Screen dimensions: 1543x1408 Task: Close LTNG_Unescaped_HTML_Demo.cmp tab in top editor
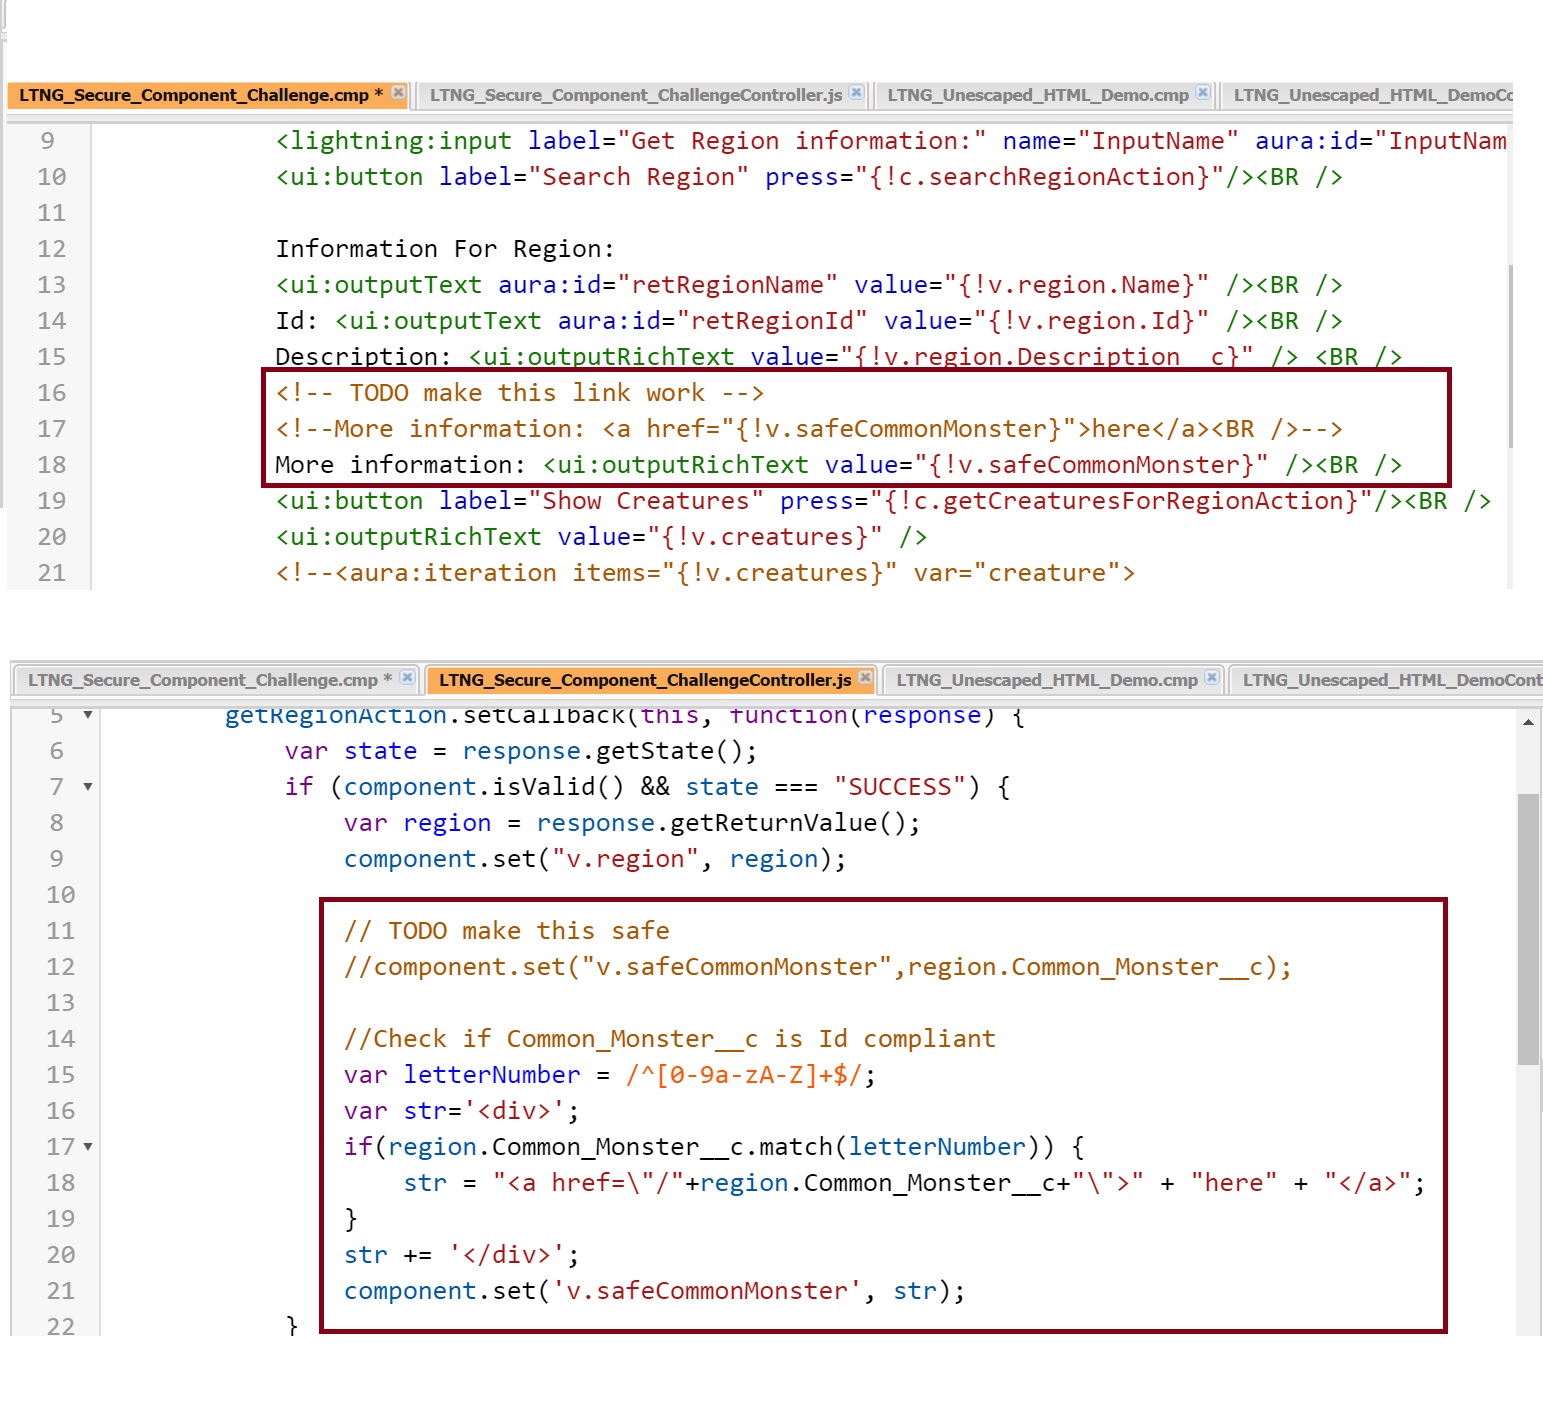1203,93
